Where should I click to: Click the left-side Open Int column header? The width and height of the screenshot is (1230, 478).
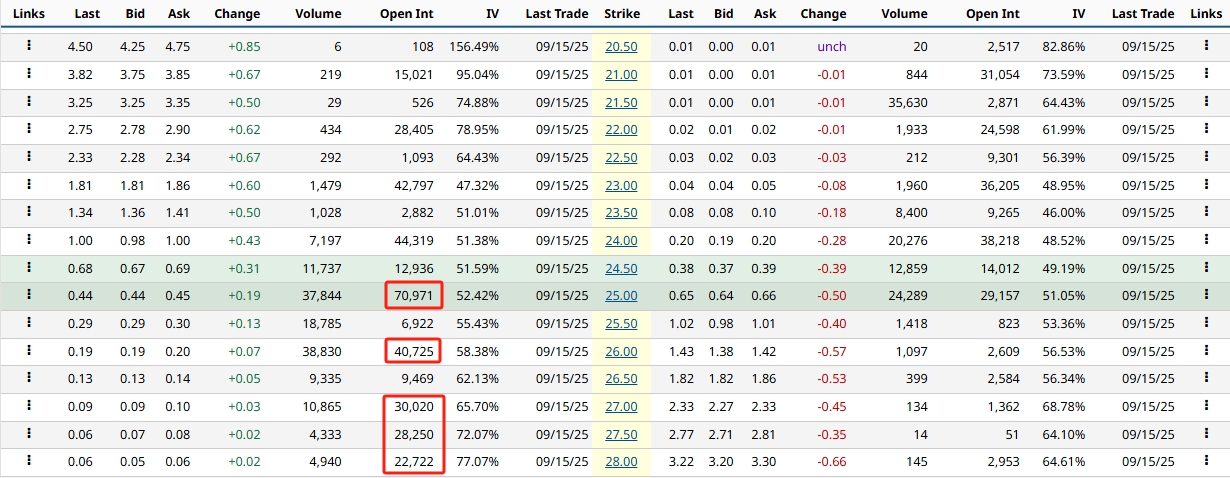(406, 14)
